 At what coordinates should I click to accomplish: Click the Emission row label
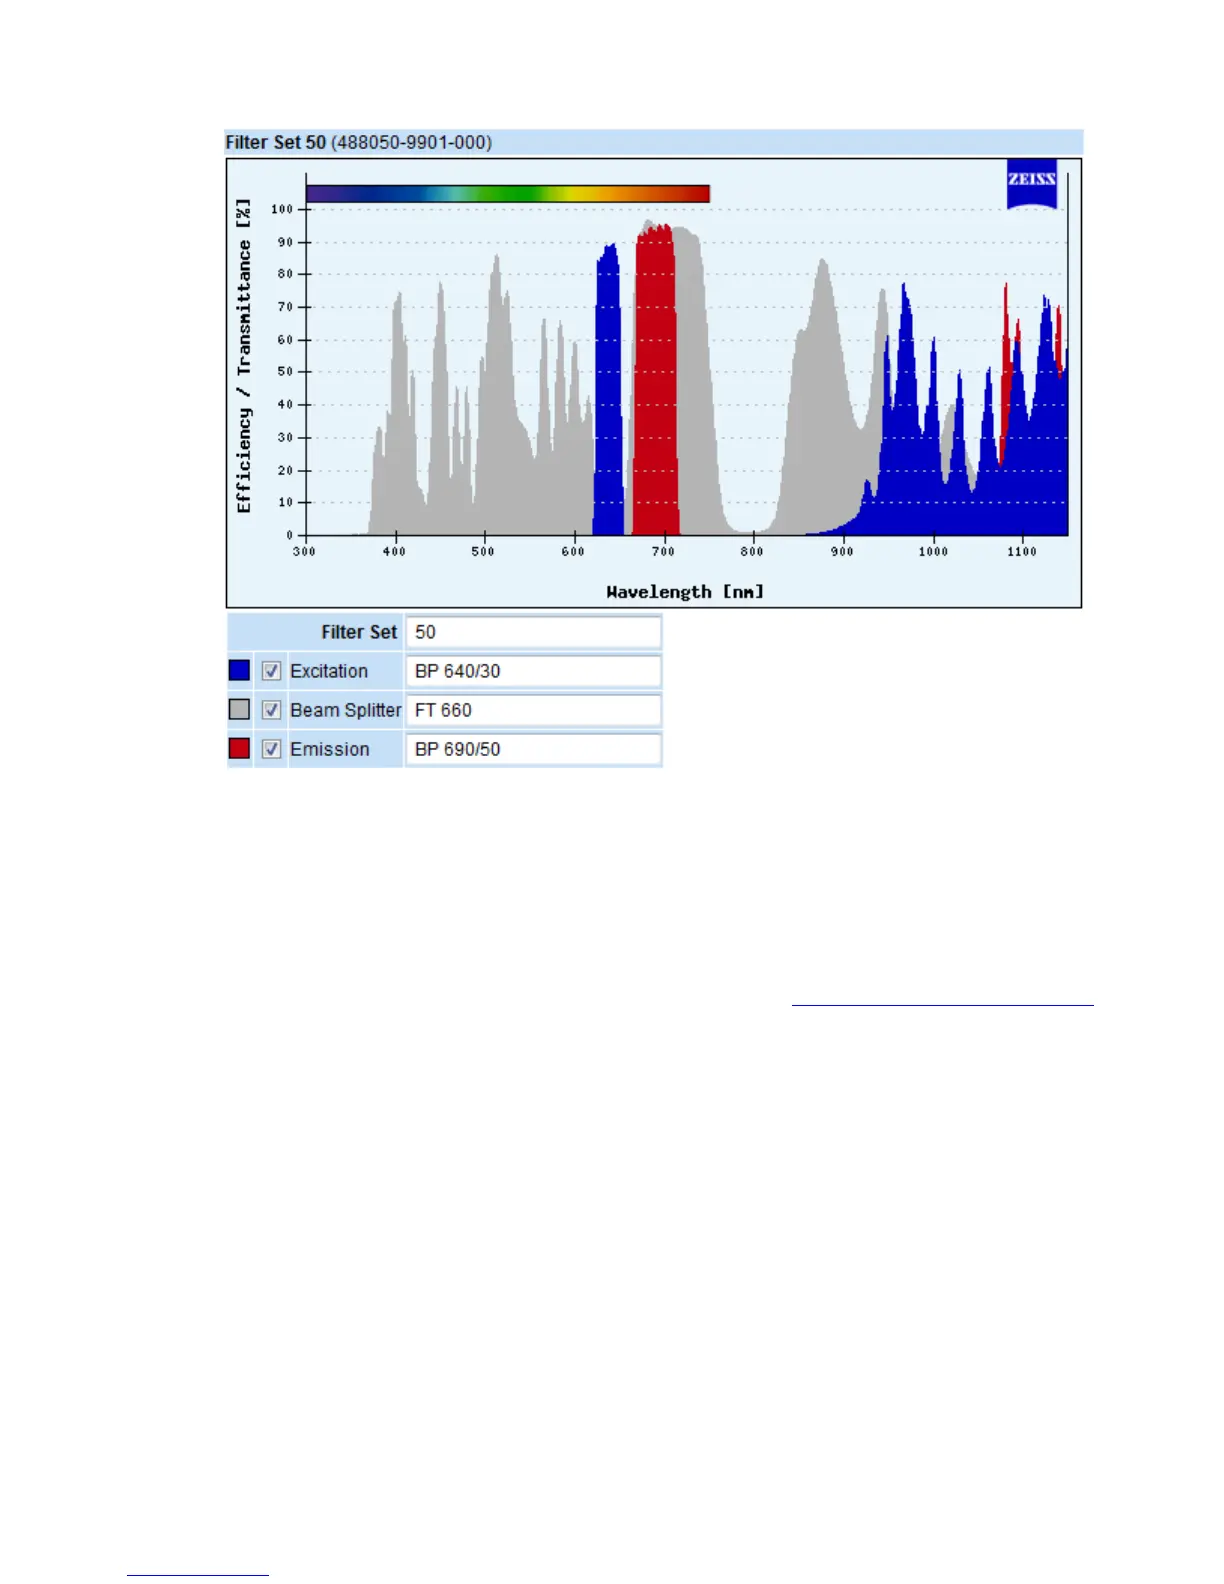(x=330, y=749)
